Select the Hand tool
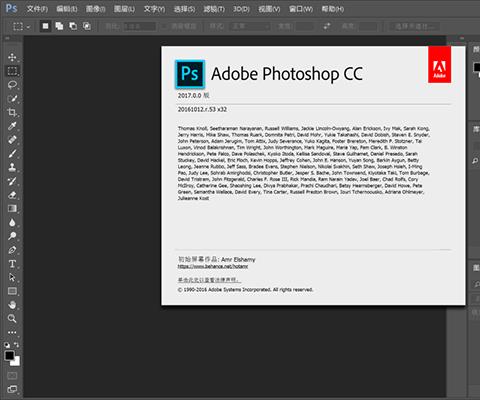The width and height of the screenshot is (480, 400). [12, 305]
